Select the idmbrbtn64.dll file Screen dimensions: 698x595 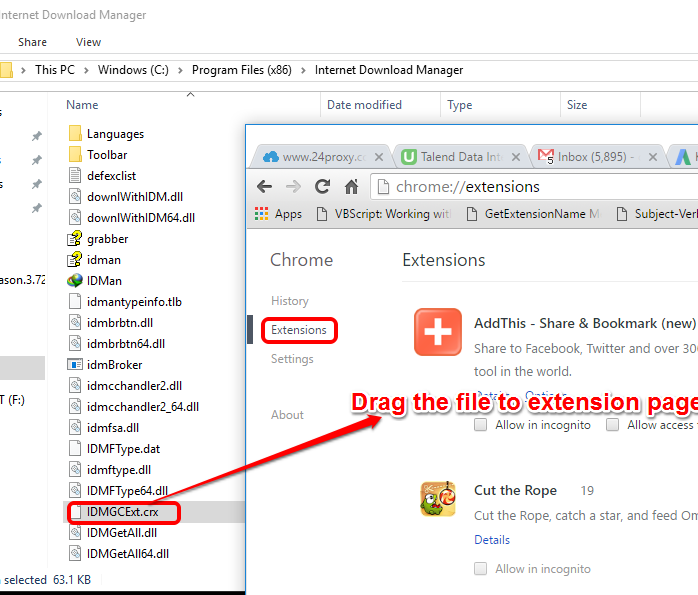tap(126, 344)
